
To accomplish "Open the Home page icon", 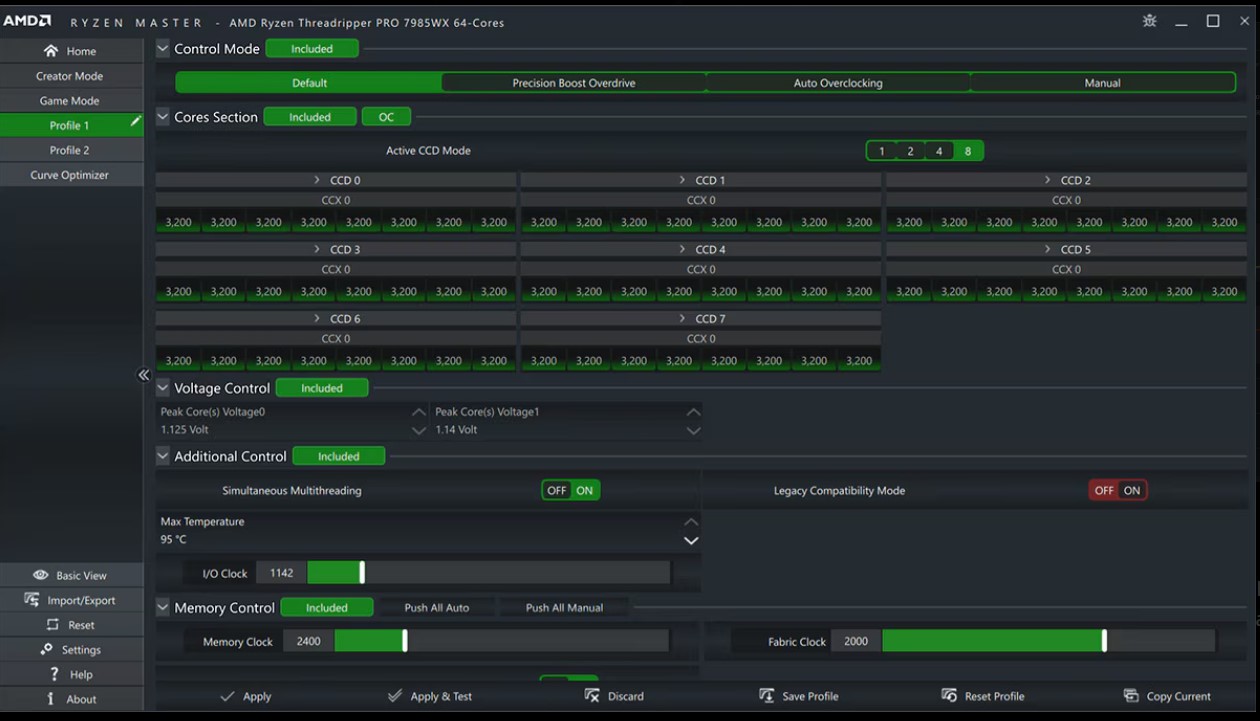I will (51, 51).
